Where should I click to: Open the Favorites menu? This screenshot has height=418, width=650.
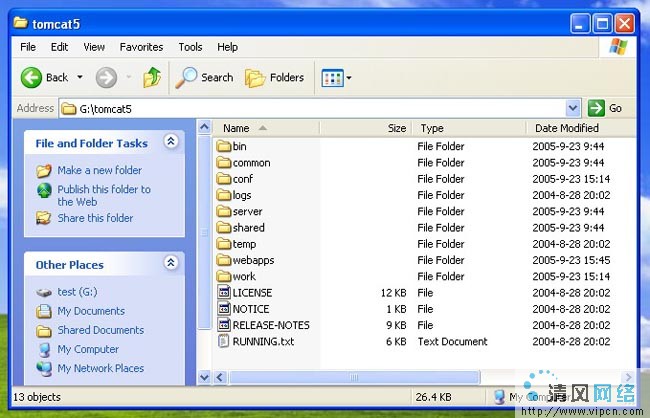141,47
